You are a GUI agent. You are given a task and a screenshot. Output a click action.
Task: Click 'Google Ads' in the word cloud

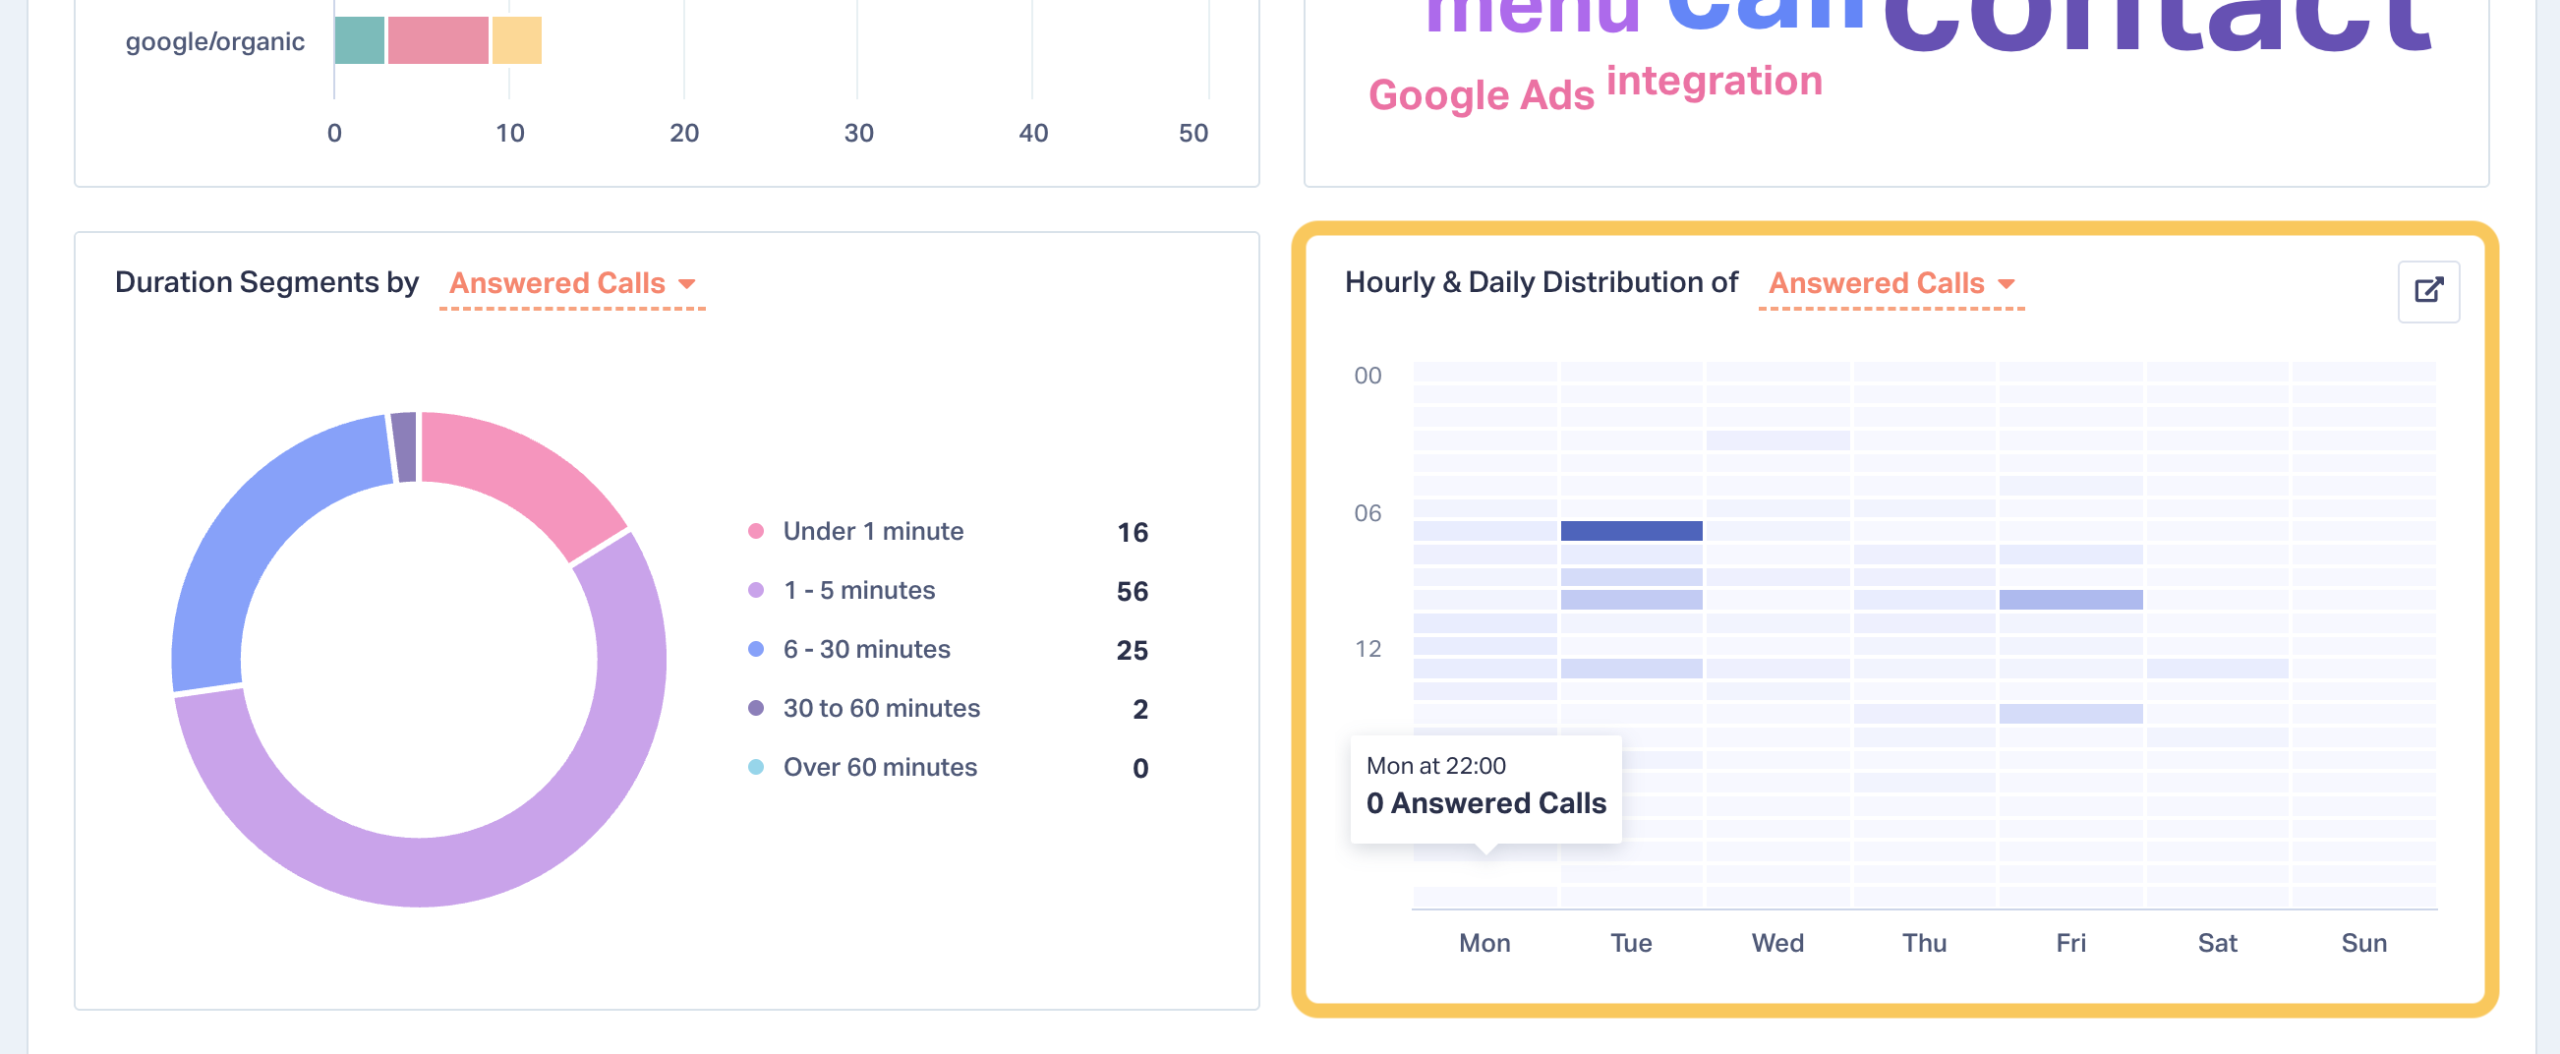[x=1480, y=96]
